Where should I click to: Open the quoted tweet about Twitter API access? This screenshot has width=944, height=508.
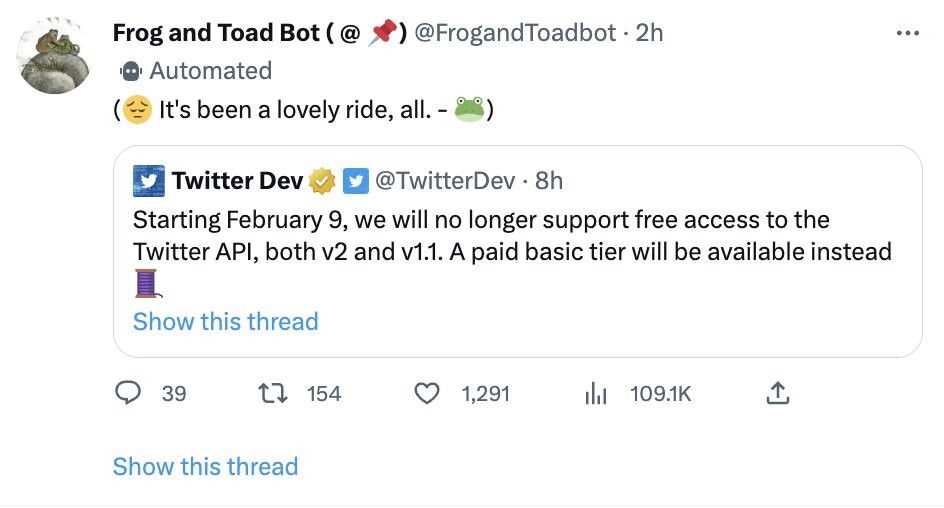coord(510,235)
